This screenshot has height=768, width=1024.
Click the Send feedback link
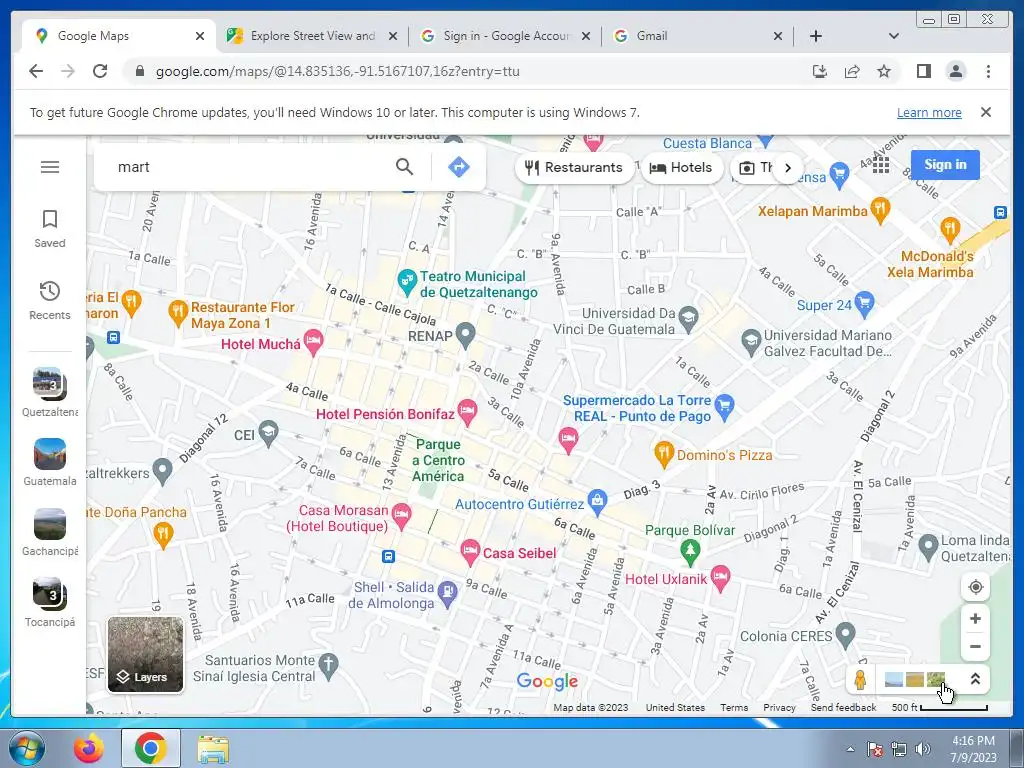[843, 707]
